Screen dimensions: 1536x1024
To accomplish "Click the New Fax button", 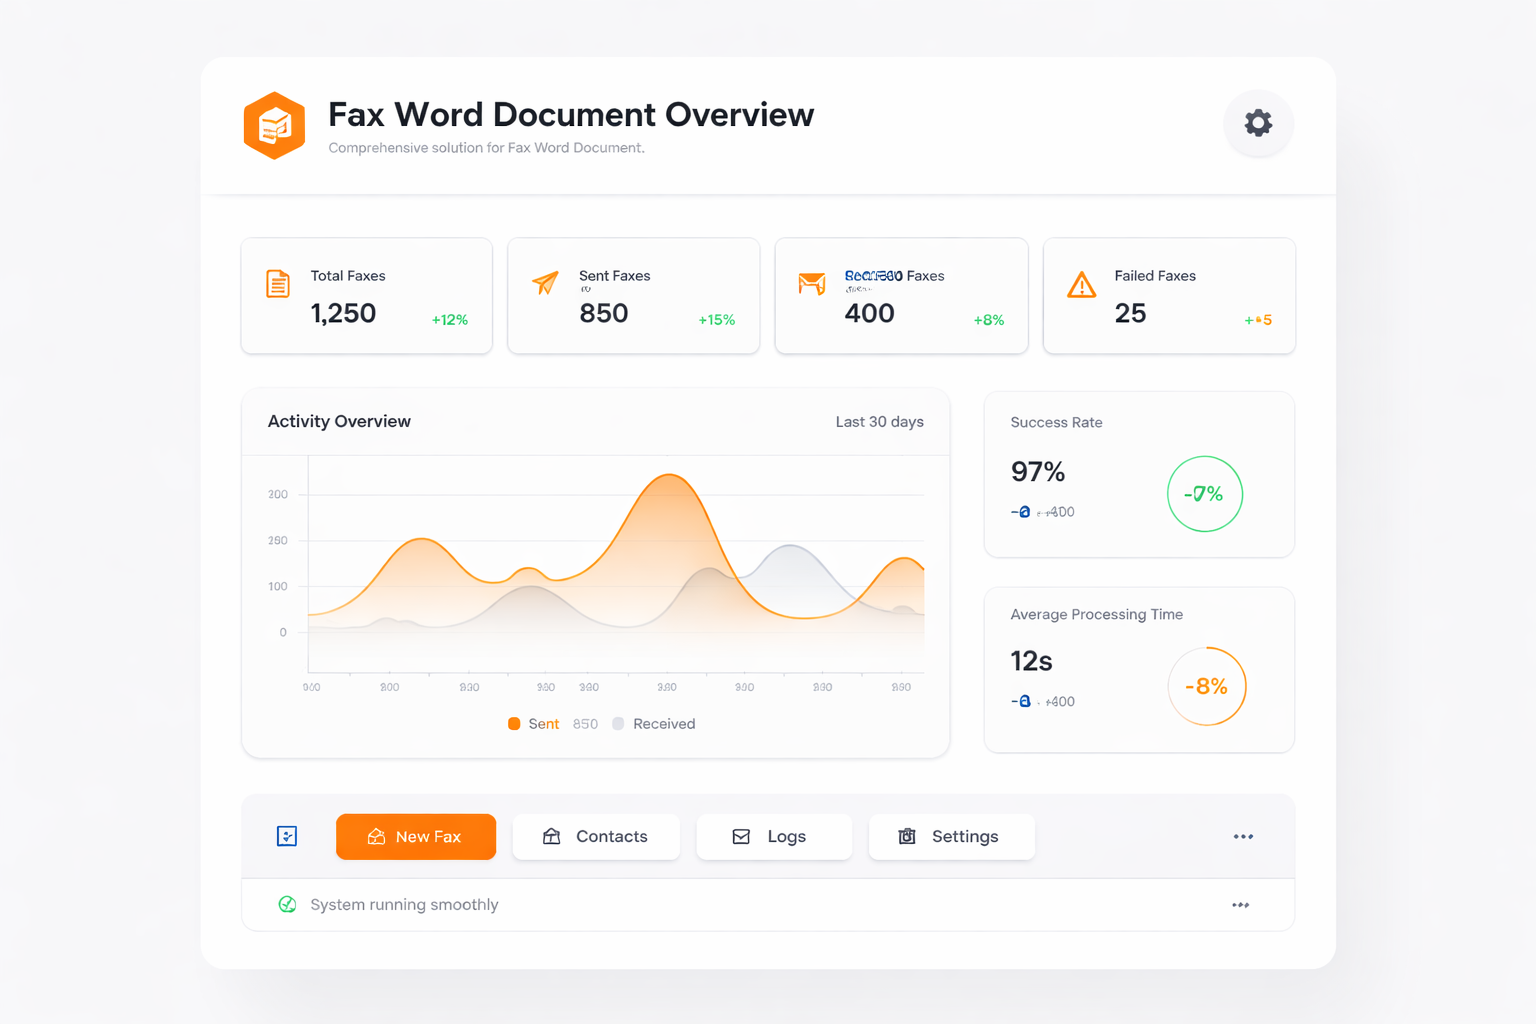I will point(416,836).
